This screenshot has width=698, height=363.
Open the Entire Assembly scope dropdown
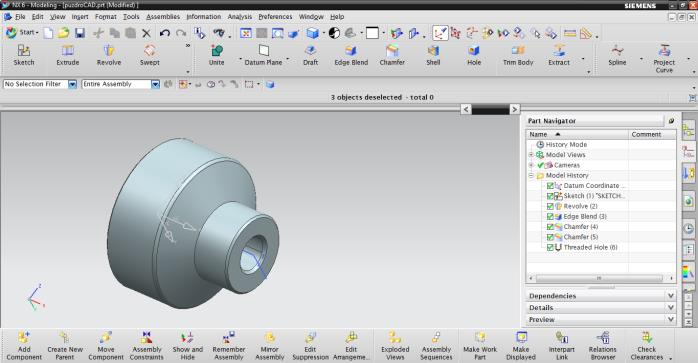point(155,84)
